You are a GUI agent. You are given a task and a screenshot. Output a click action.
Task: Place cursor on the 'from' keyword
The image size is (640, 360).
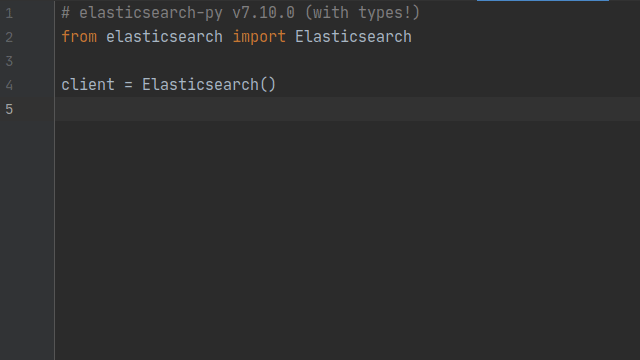(79, 37)
